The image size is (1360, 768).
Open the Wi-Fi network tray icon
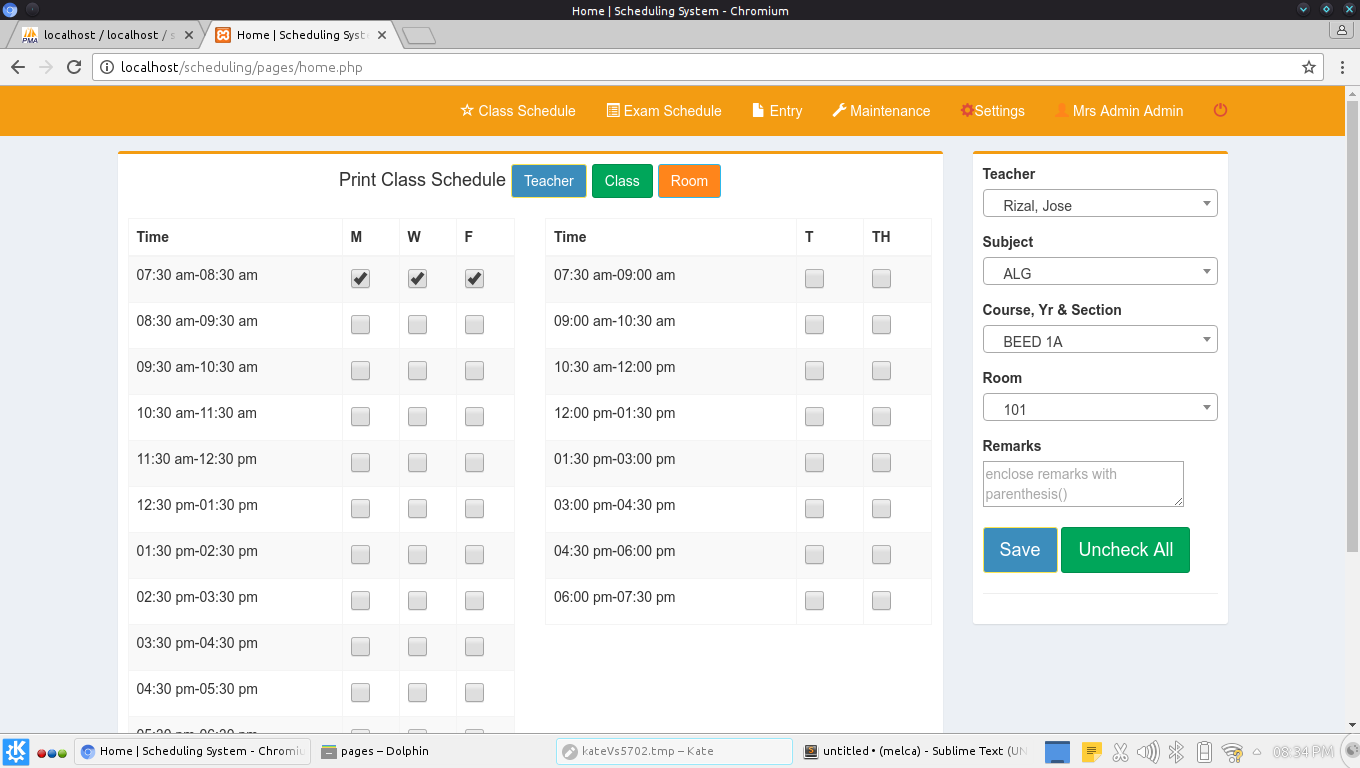(x=1233, y=751)
